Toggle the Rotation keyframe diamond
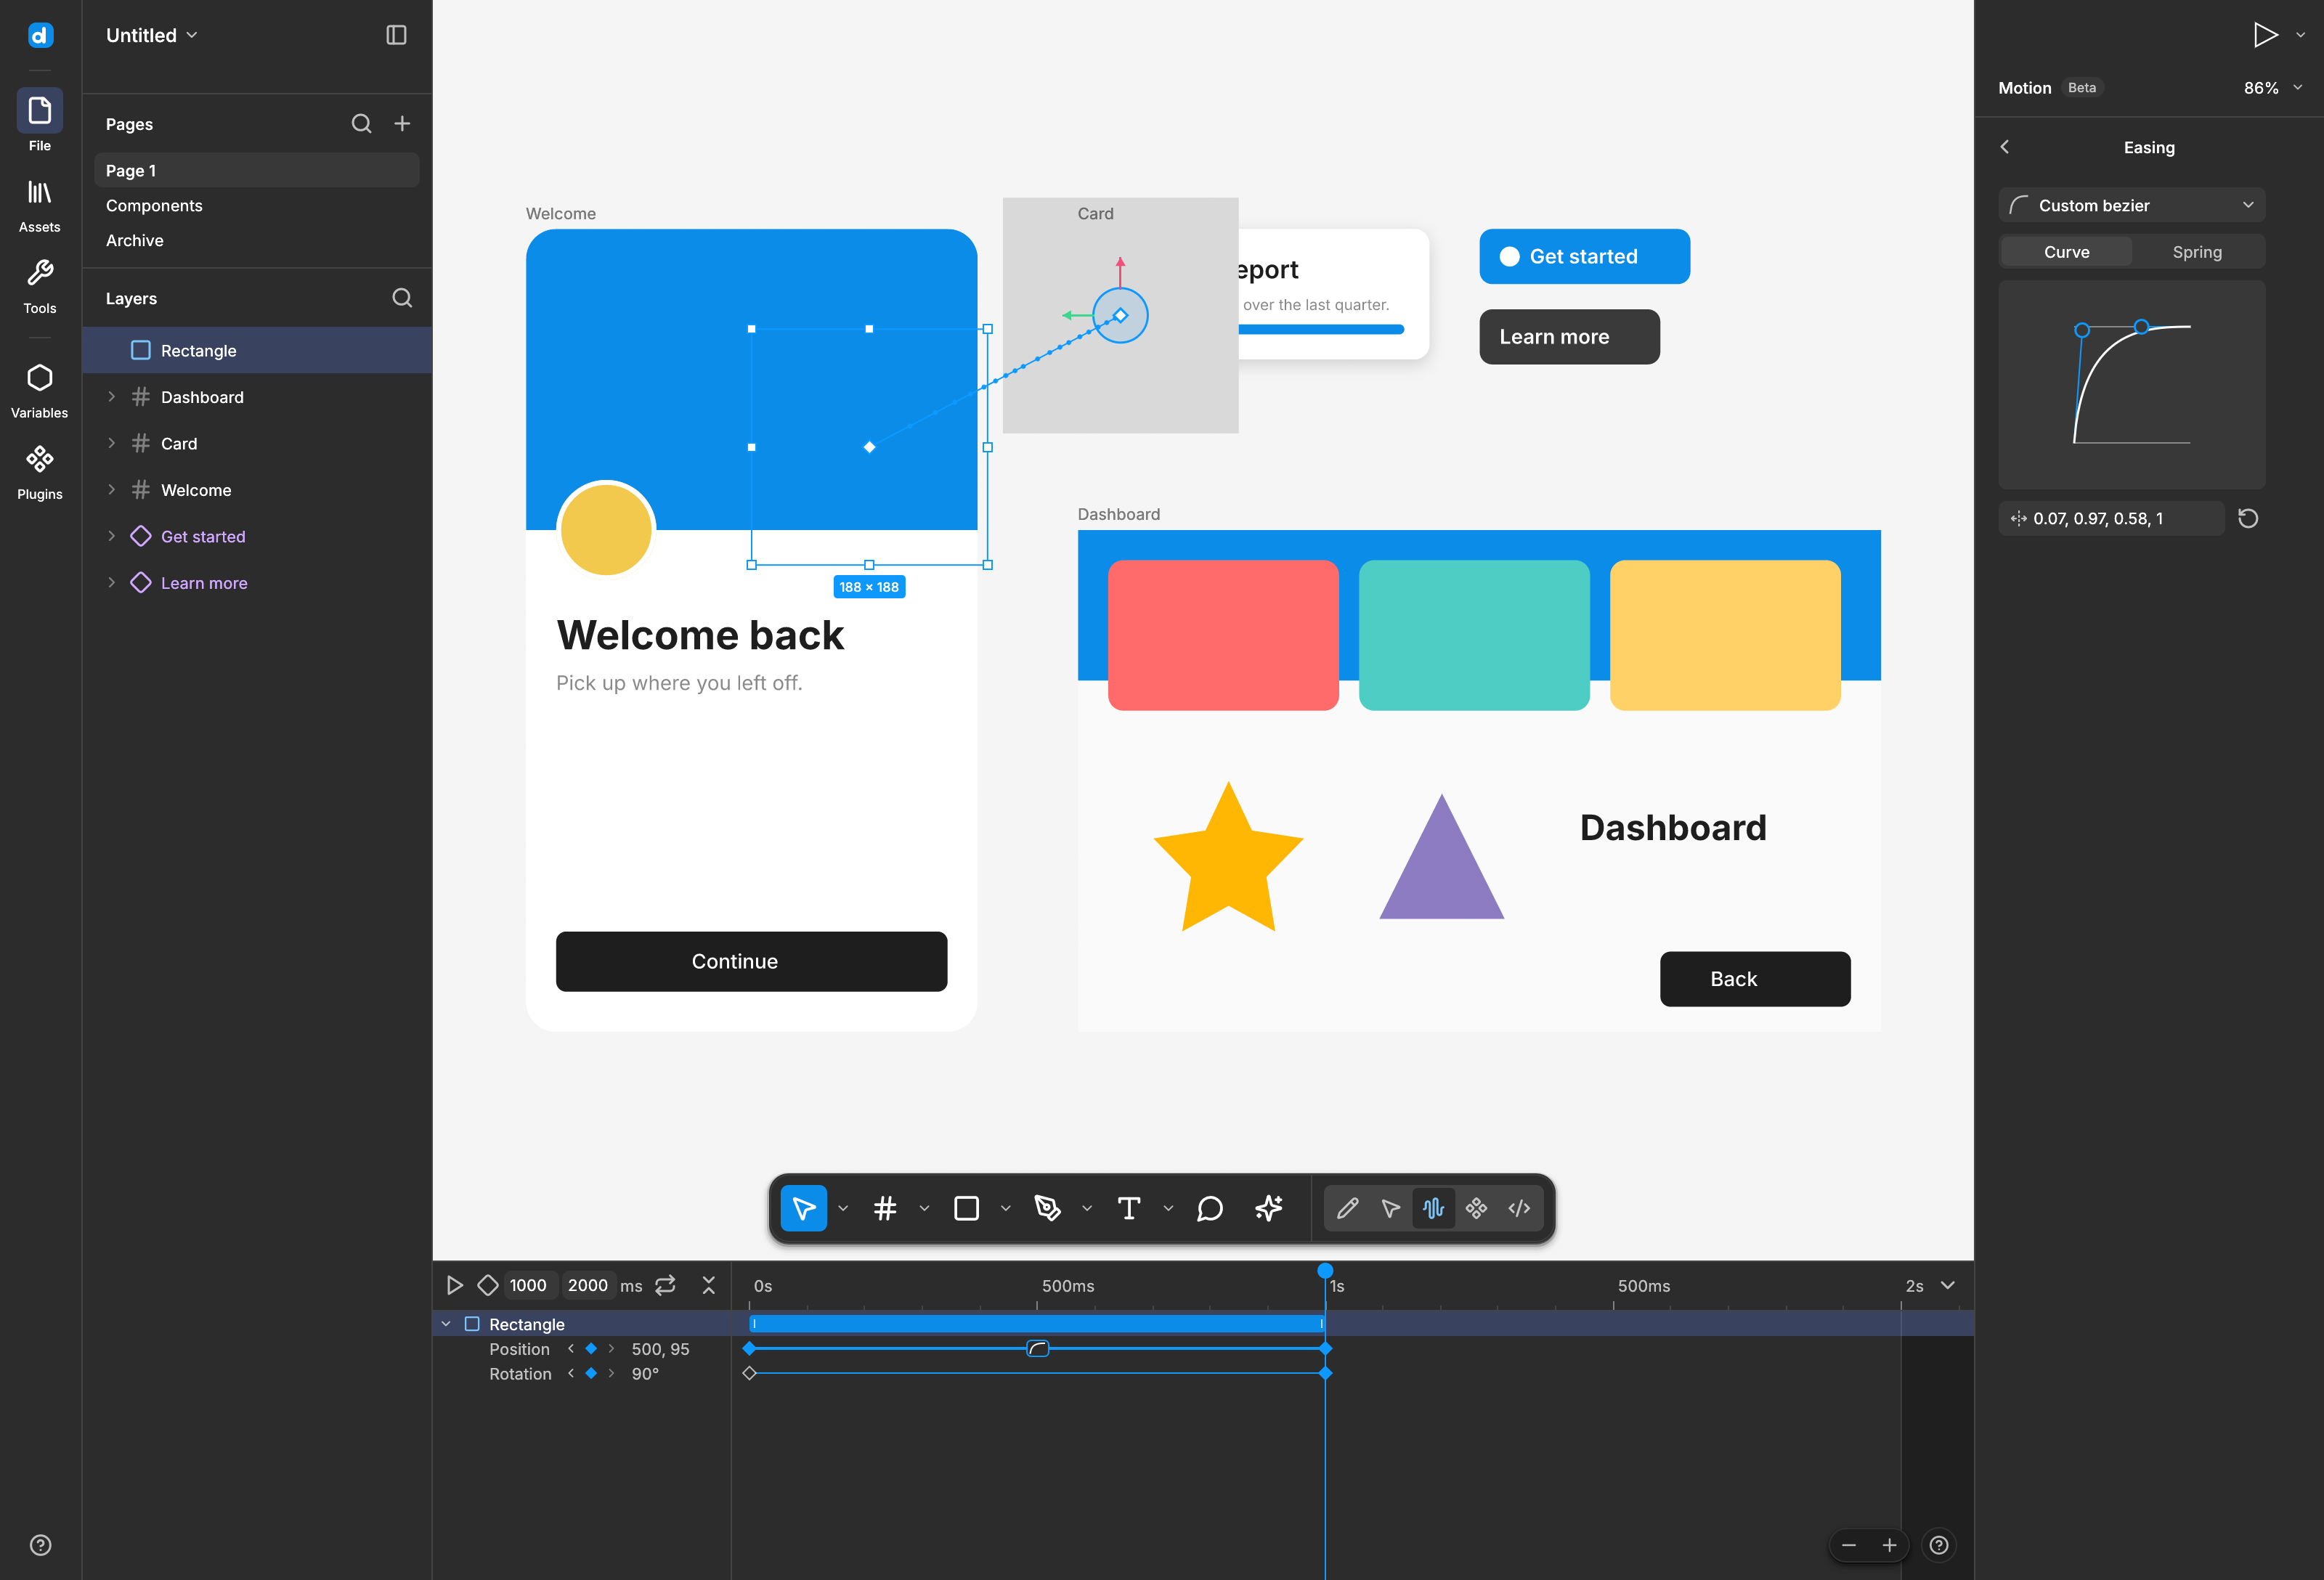The height and width of the screenshot is (1580, 2324). click(x=591, y=1374)
